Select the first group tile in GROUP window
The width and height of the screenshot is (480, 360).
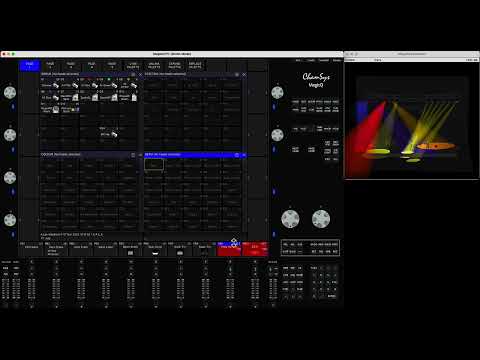point(50,84)
